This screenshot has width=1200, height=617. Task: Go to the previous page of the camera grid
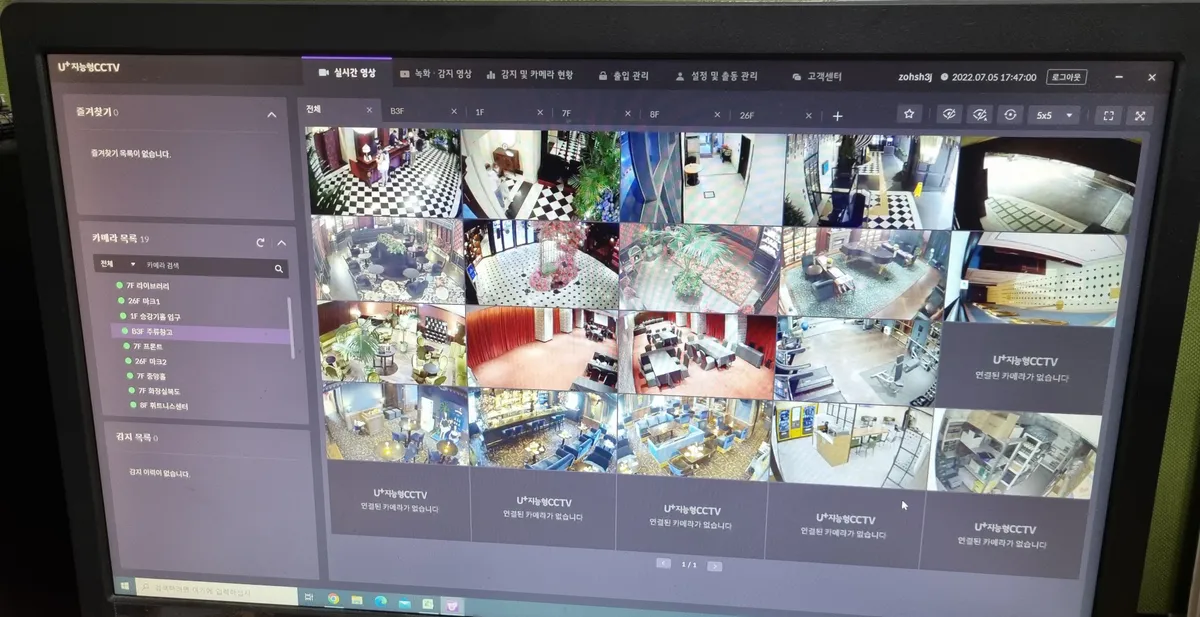pyautogui.click(x=663, y=564)
